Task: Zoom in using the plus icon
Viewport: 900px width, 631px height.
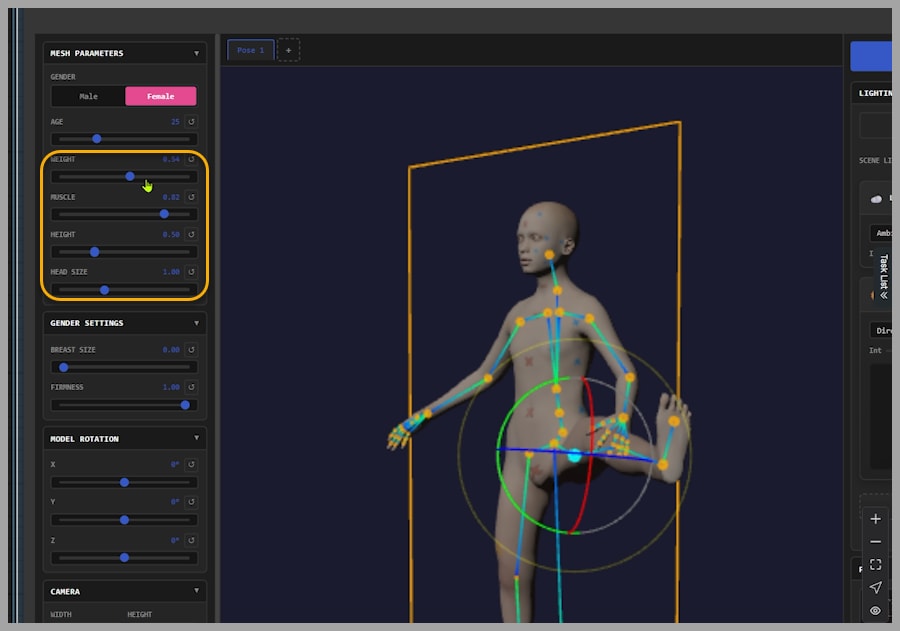Action: click(875, 519)
